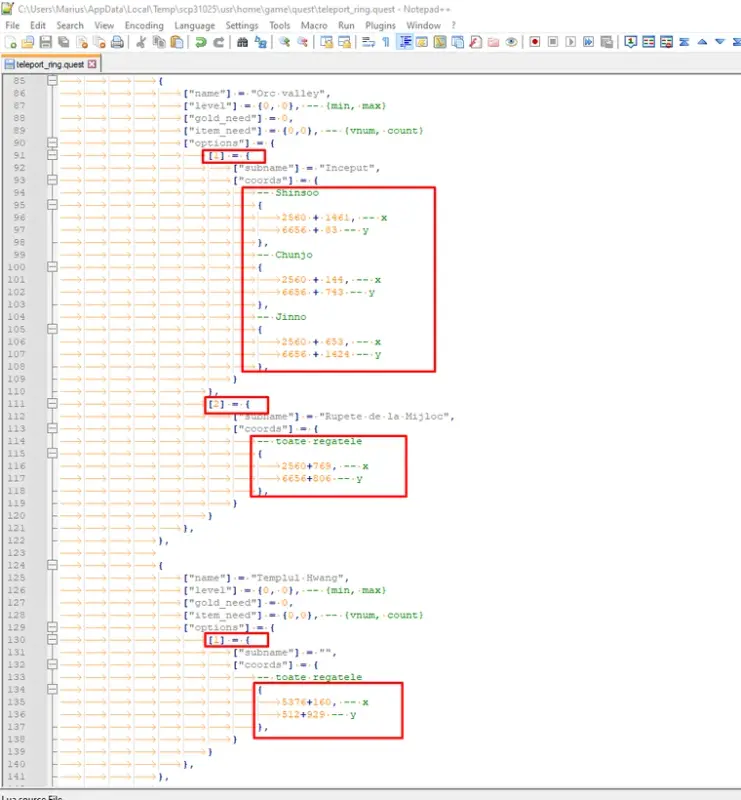Viewport: 741px width, 800px height.
Task: Collapse the coords fold at line 93
Action: point(52,180)
